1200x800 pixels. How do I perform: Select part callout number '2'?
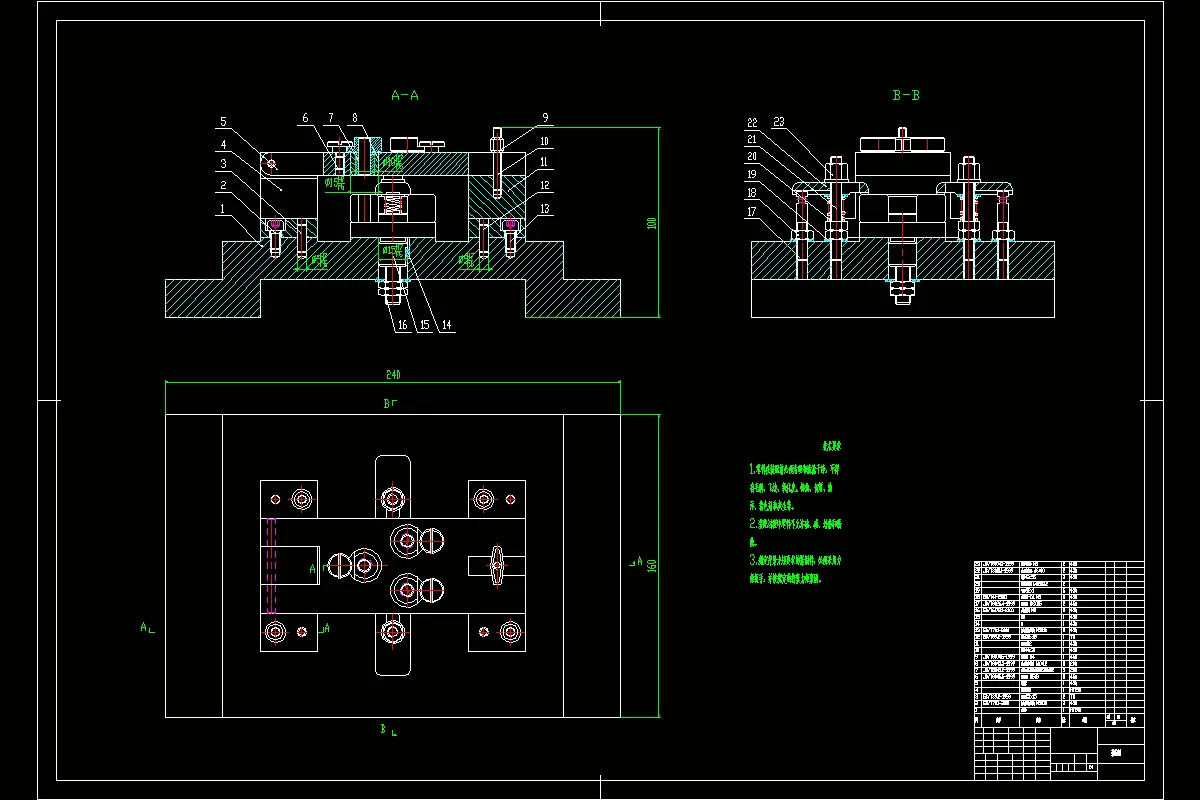(x=224, y=185)
